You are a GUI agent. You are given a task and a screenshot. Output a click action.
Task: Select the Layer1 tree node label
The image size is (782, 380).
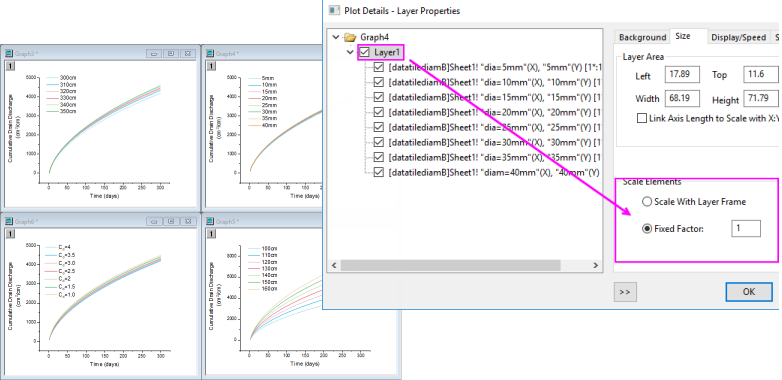pyautogui.click(x=388, y=52)
